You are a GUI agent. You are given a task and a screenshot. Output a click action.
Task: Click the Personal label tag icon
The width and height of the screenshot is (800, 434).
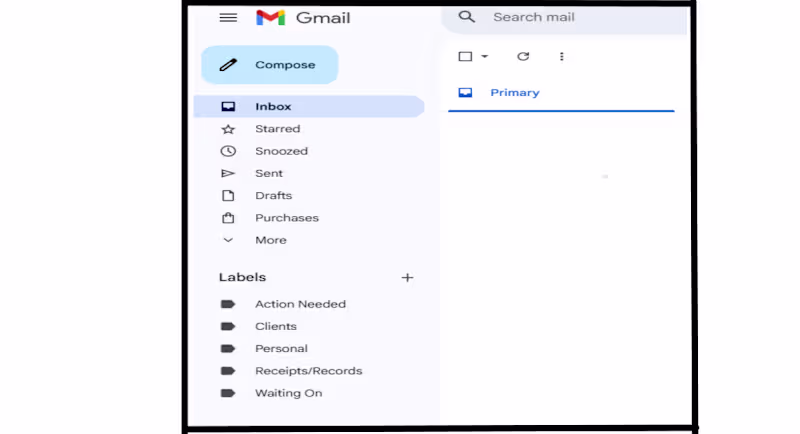click(x=228, y=348)
